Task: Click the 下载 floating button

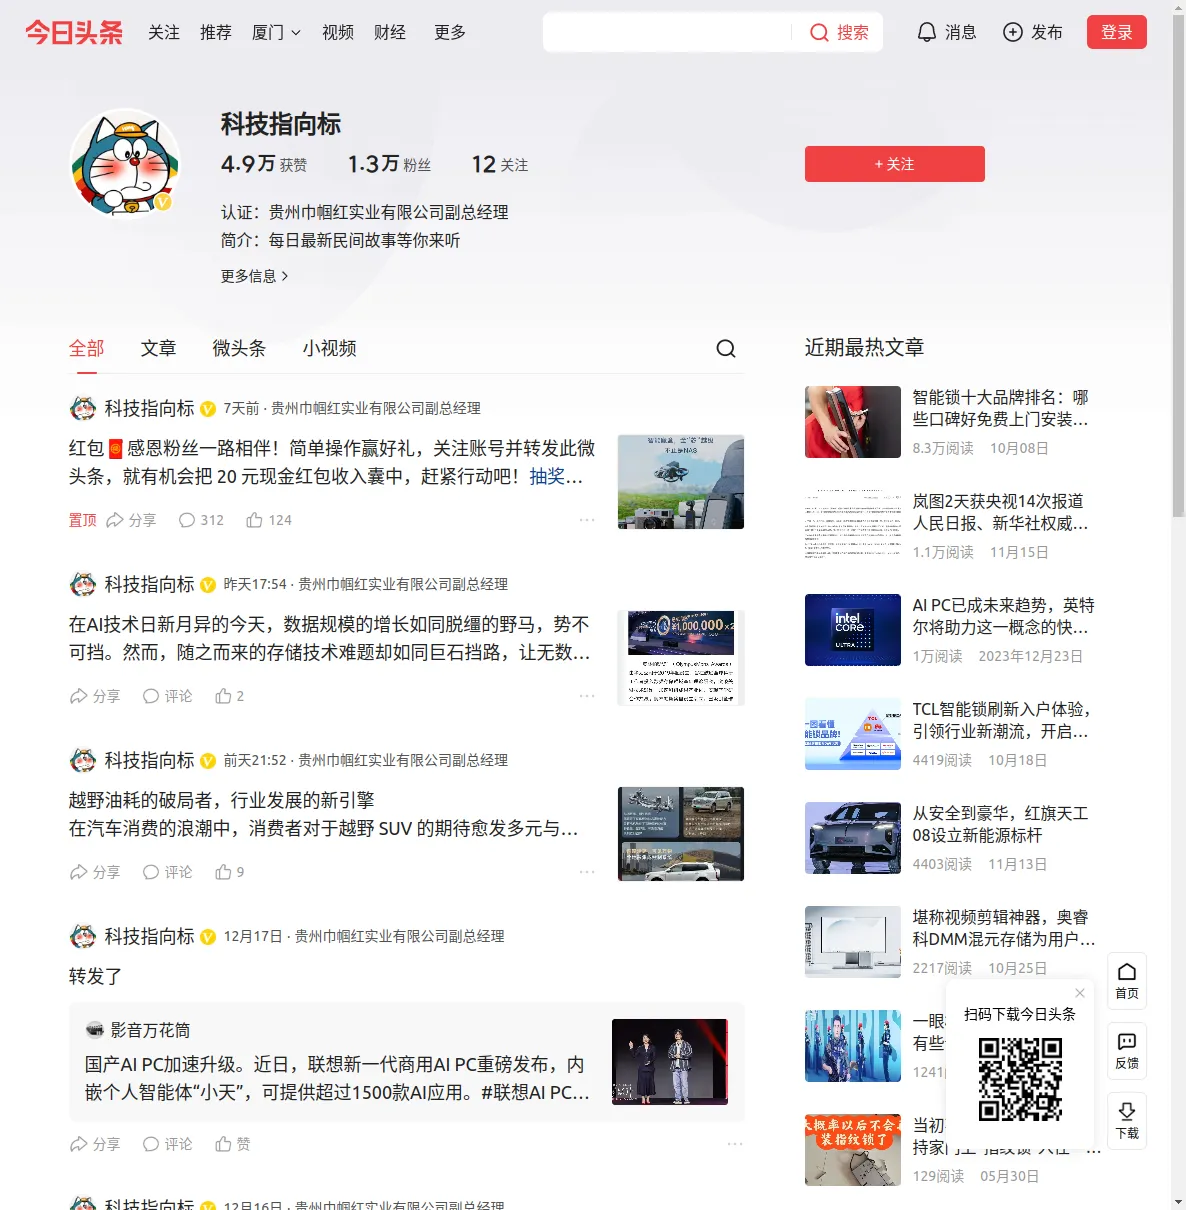Action: (x=1127, y=1121)
